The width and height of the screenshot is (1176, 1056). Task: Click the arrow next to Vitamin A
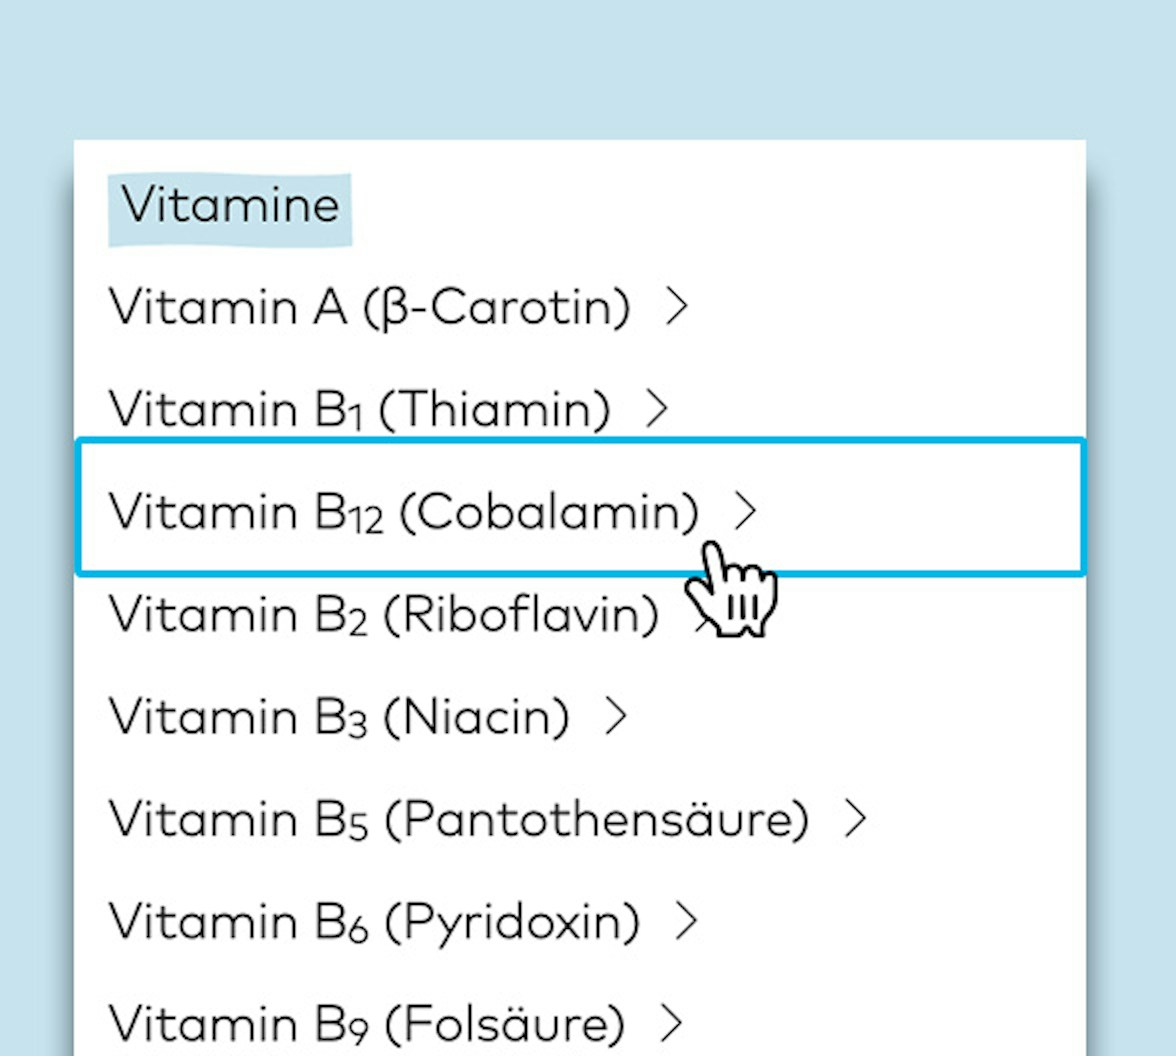677,307
